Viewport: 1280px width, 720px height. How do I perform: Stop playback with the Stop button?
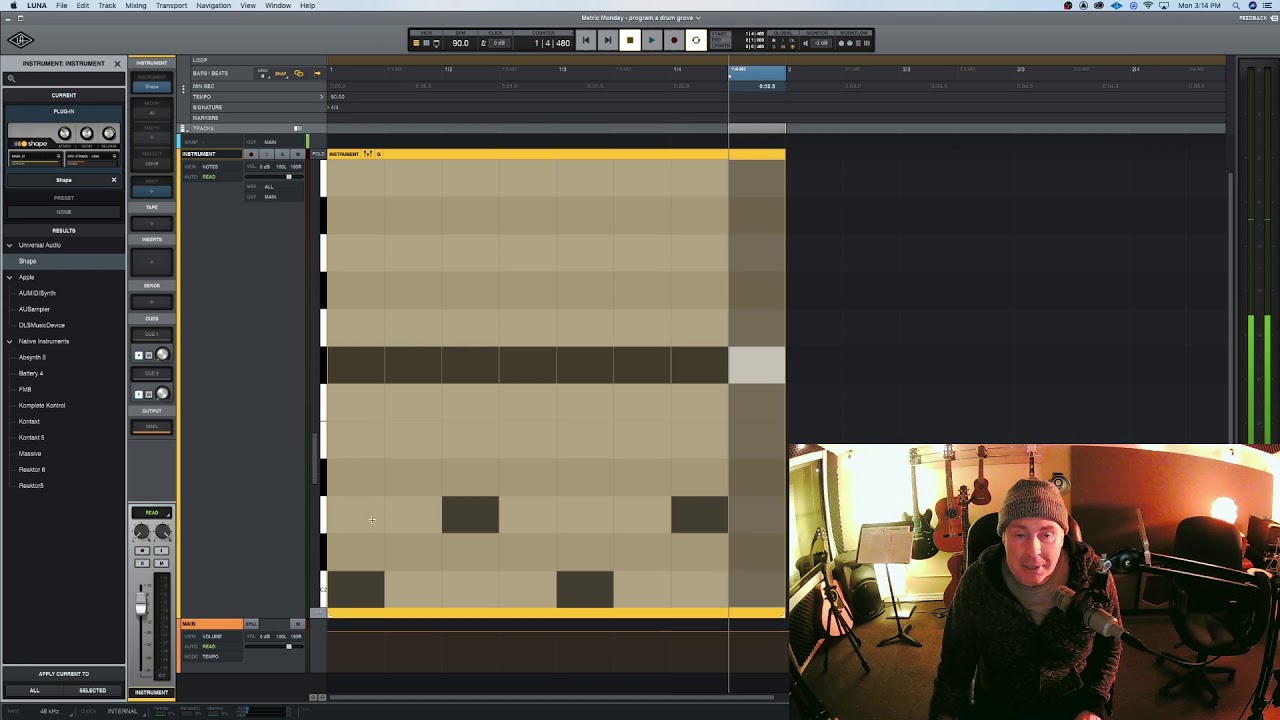click(630, 41)
